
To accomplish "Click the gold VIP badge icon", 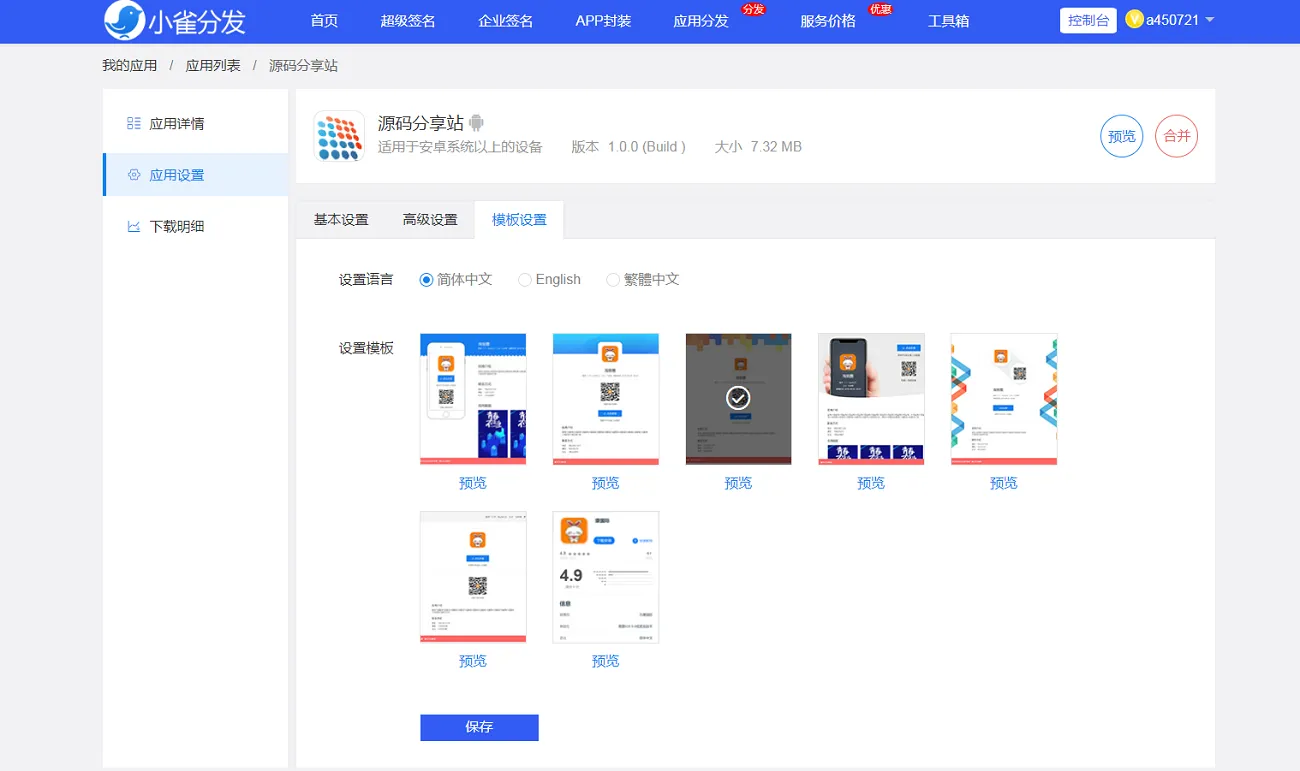I will point(1134,20).
